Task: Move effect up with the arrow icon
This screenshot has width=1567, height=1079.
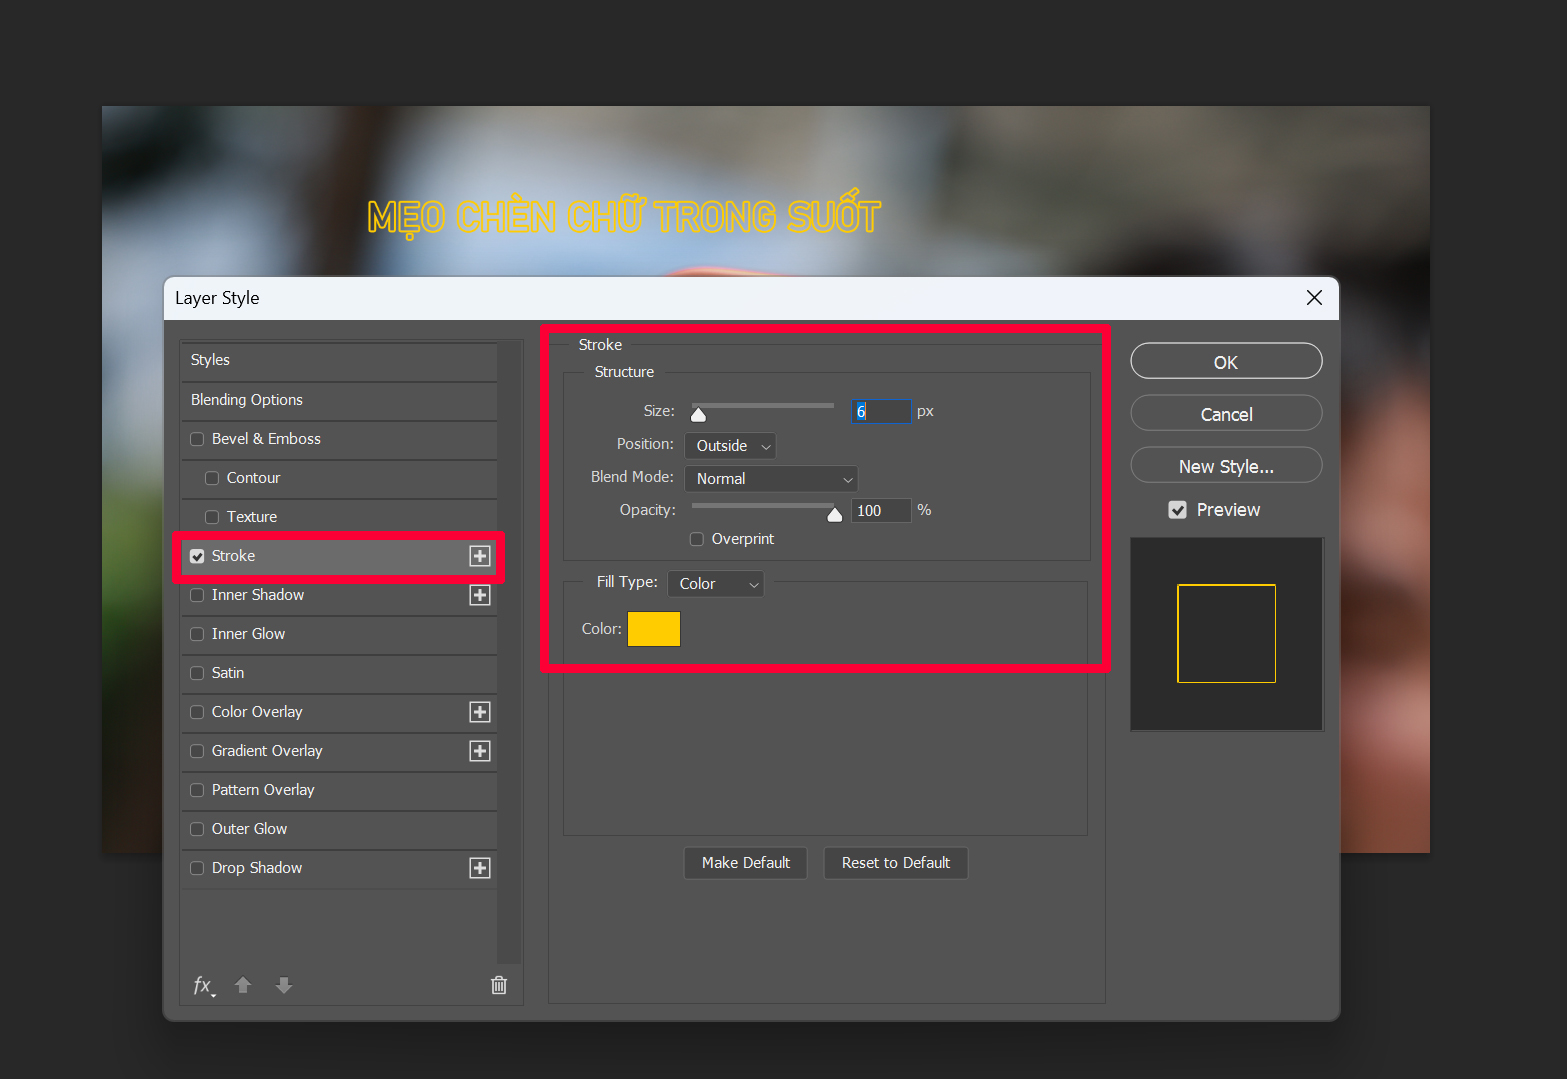Action: point(243,985)
